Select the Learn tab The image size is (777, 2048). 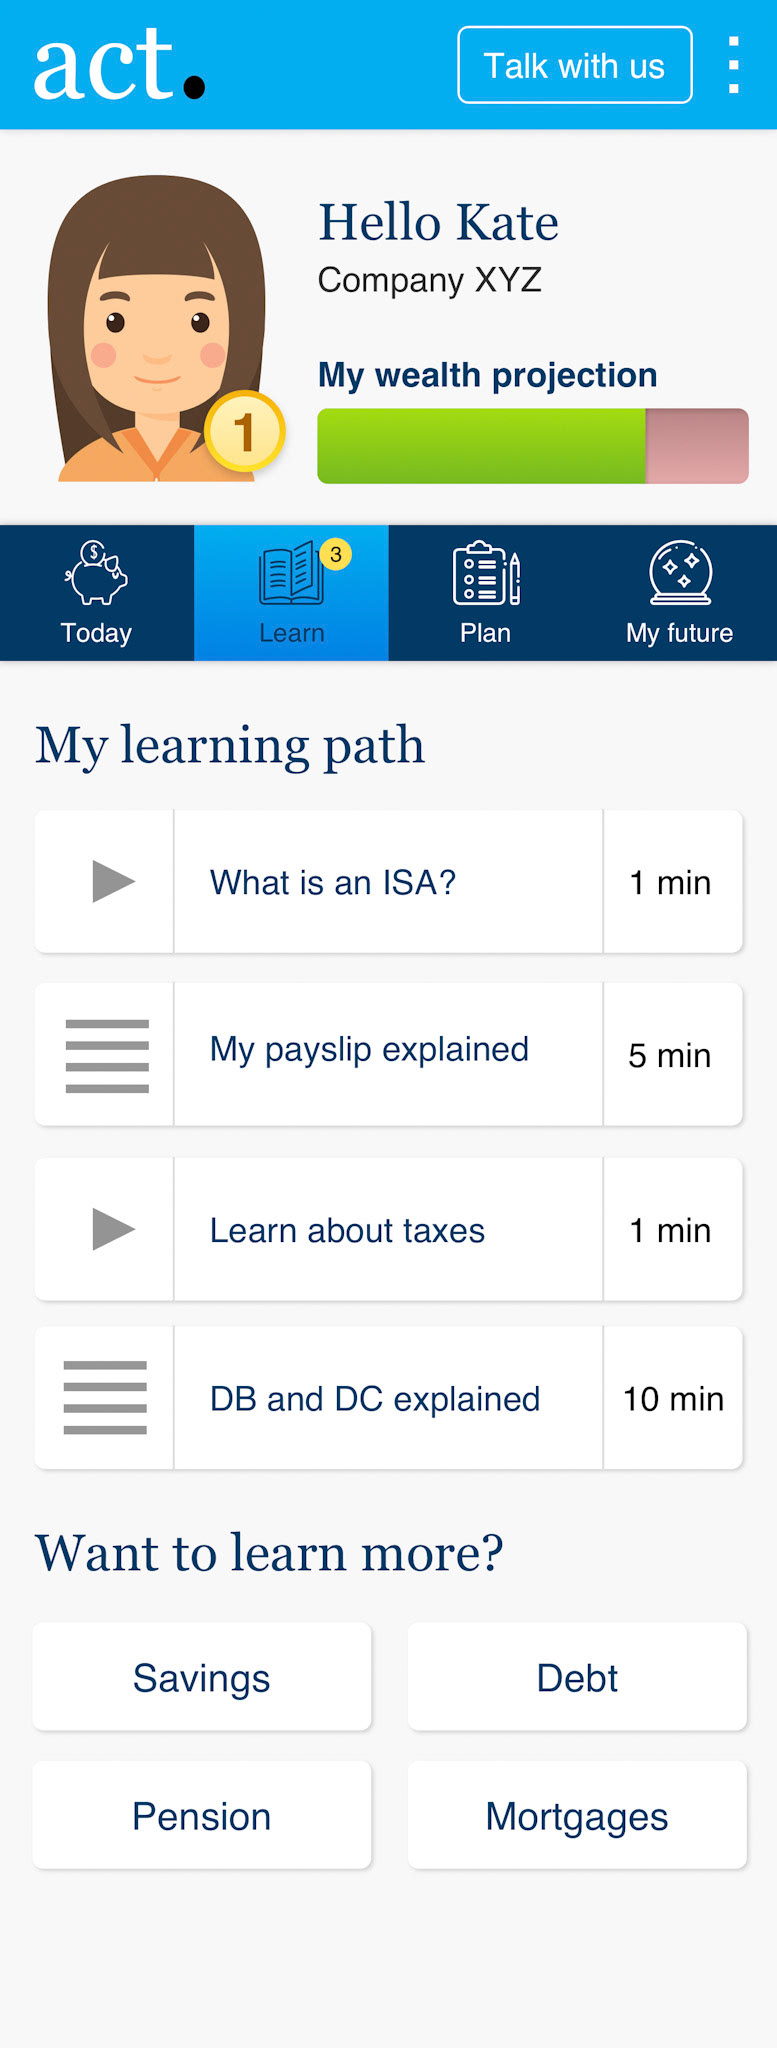pyautogui.click(x=291, y=593)
